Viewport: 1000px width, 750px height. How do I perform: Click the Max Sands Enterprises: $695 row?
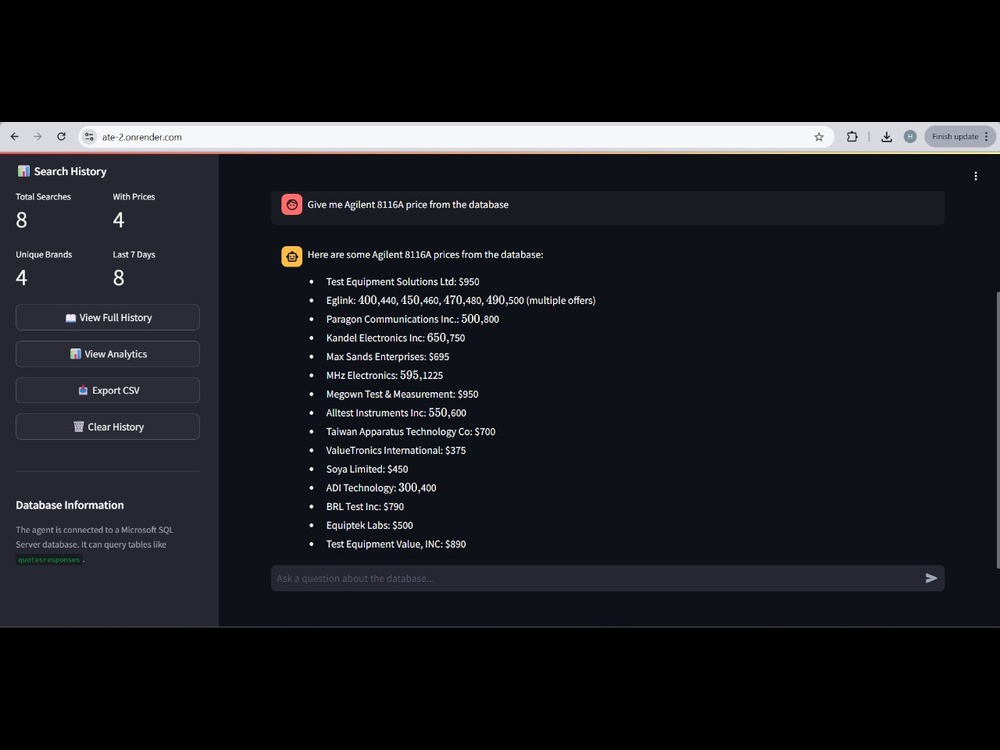(x=388, y=357)
